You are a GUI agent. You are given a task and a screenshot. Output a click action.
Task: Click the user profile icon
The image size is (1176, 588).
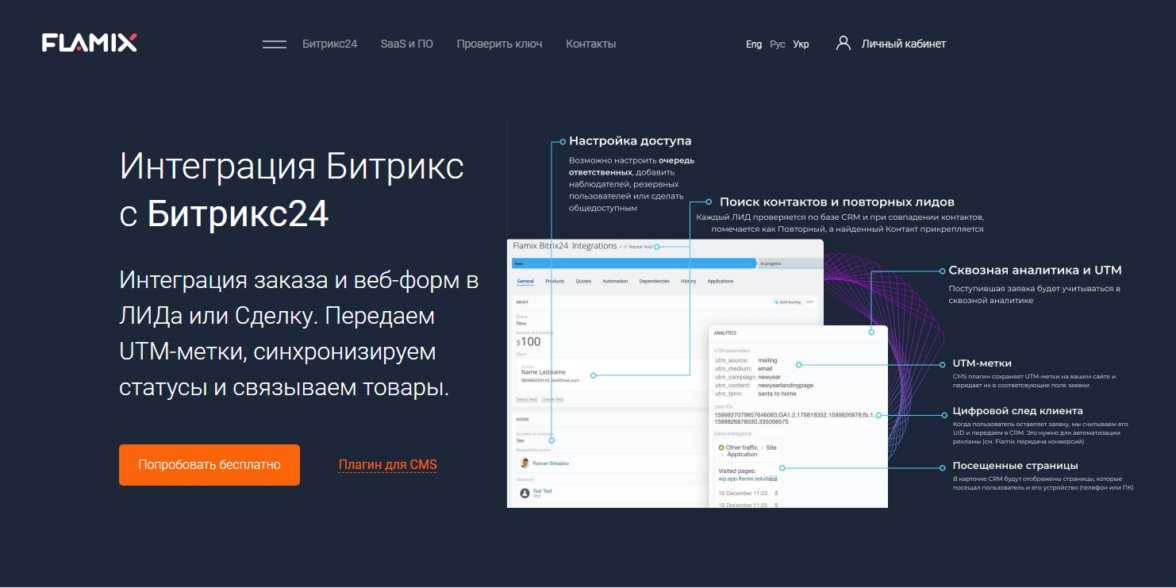(844, 43)
